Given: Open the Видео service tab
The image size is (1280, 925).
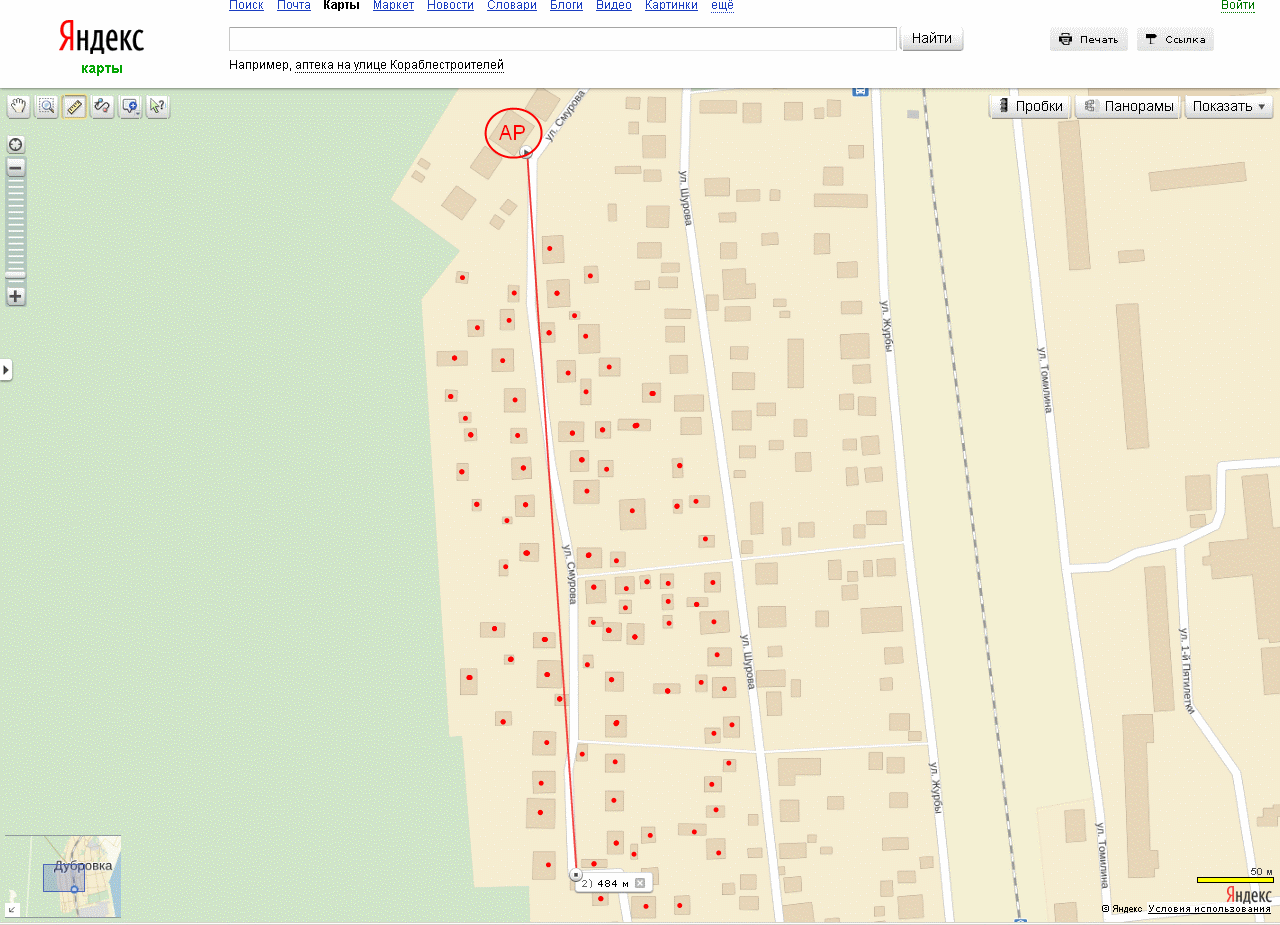Looking at the screenshot, I should click(x=614, y=6).
